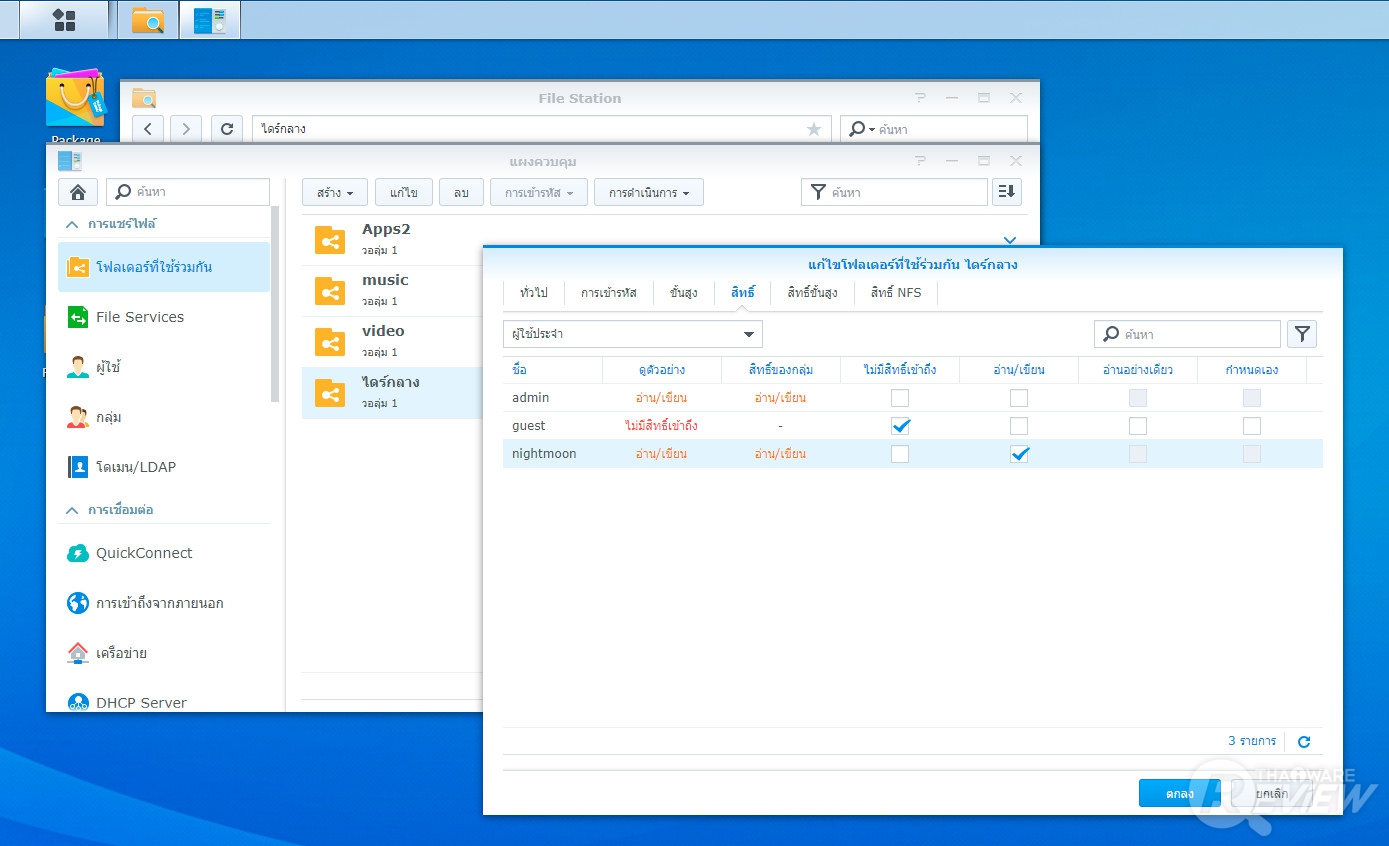Viewport: 1389px width, 846px height.
Task: Click the File Station refresh button
Action: 227,129
